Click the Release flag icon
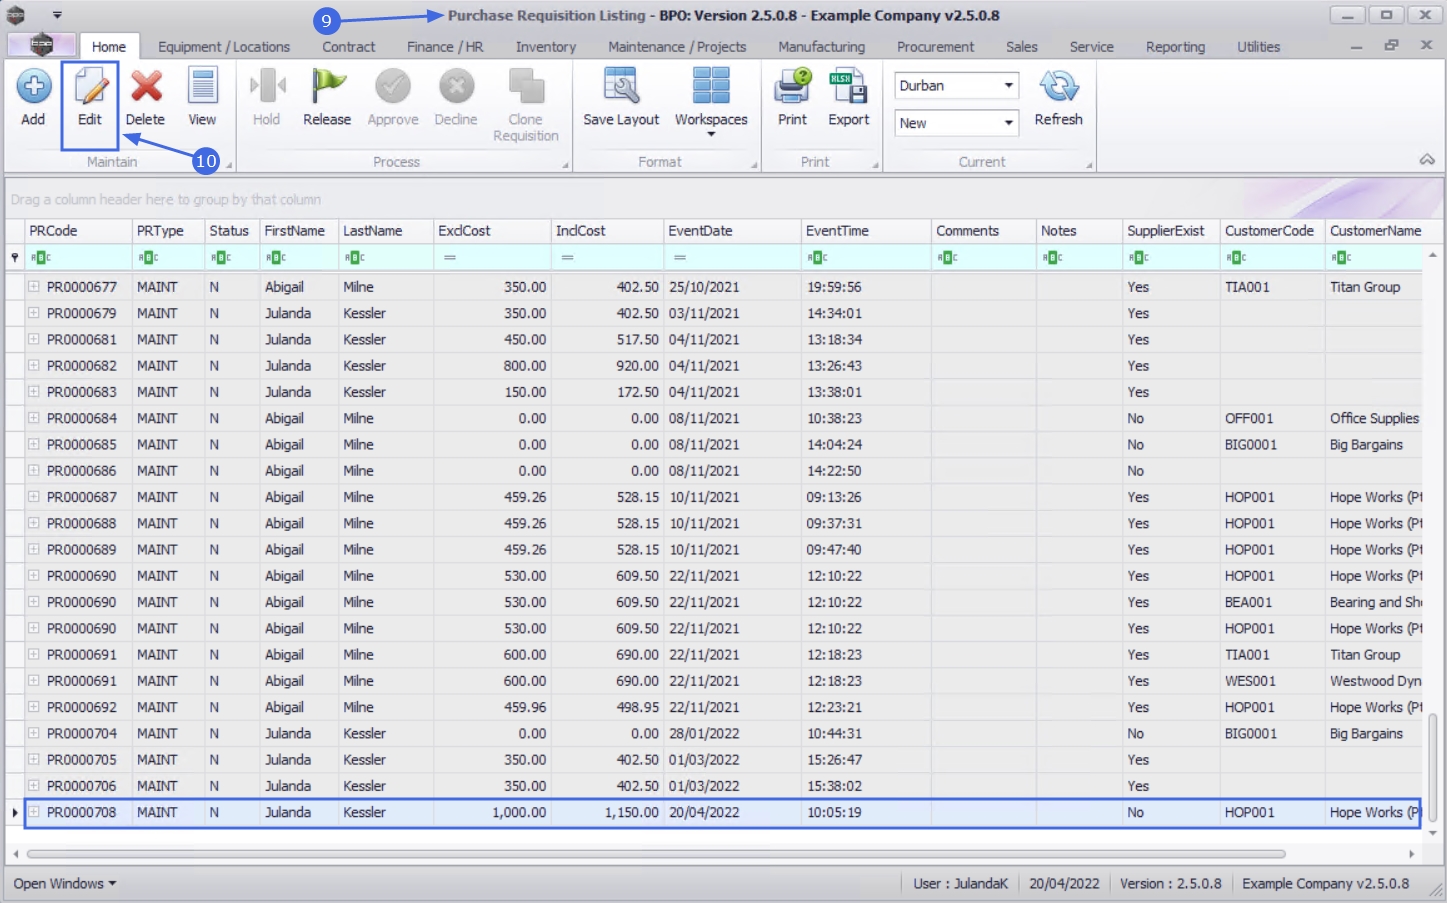Screen dimensions: 1447x903 [327, 97]
